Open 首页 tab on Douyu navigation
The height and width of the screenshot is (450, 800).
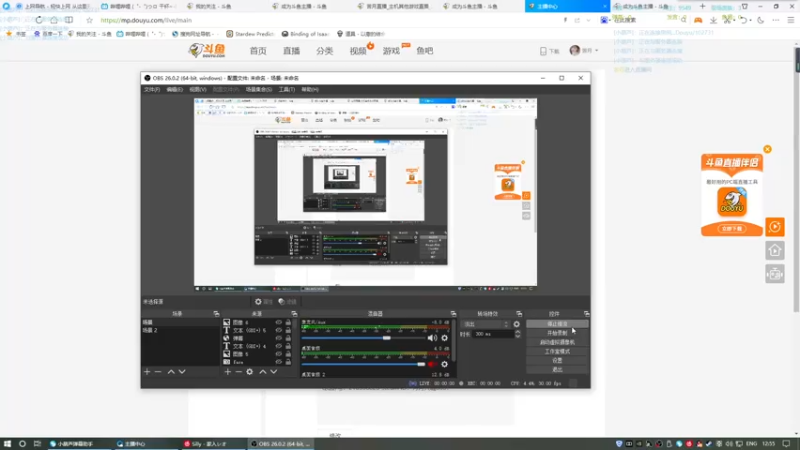click(x=258, y=51)
